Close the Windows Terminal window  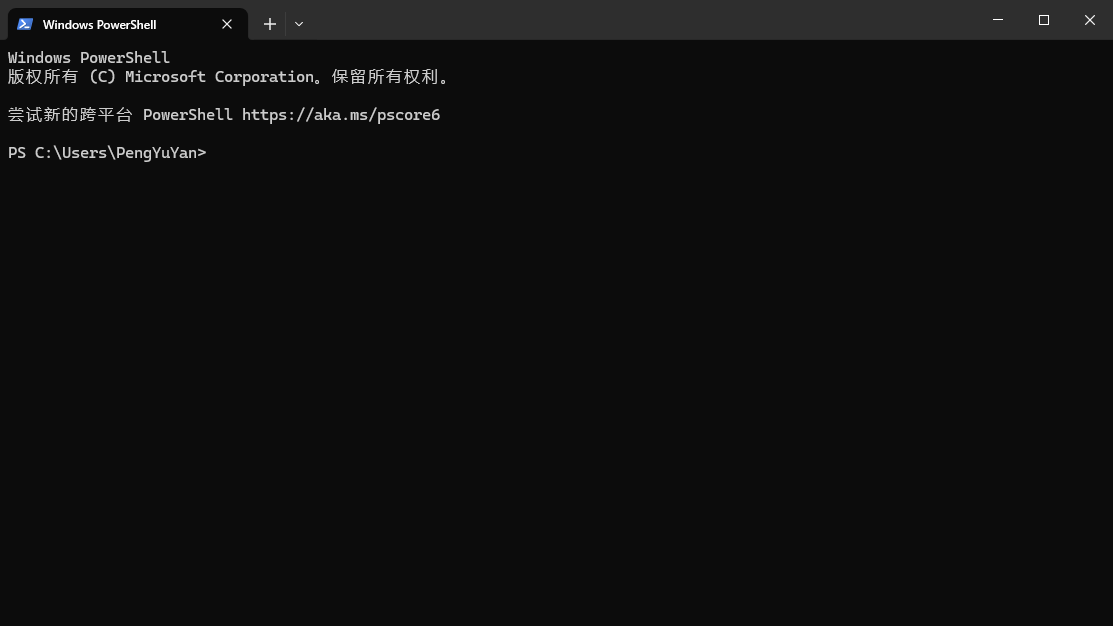[1090, 20]
